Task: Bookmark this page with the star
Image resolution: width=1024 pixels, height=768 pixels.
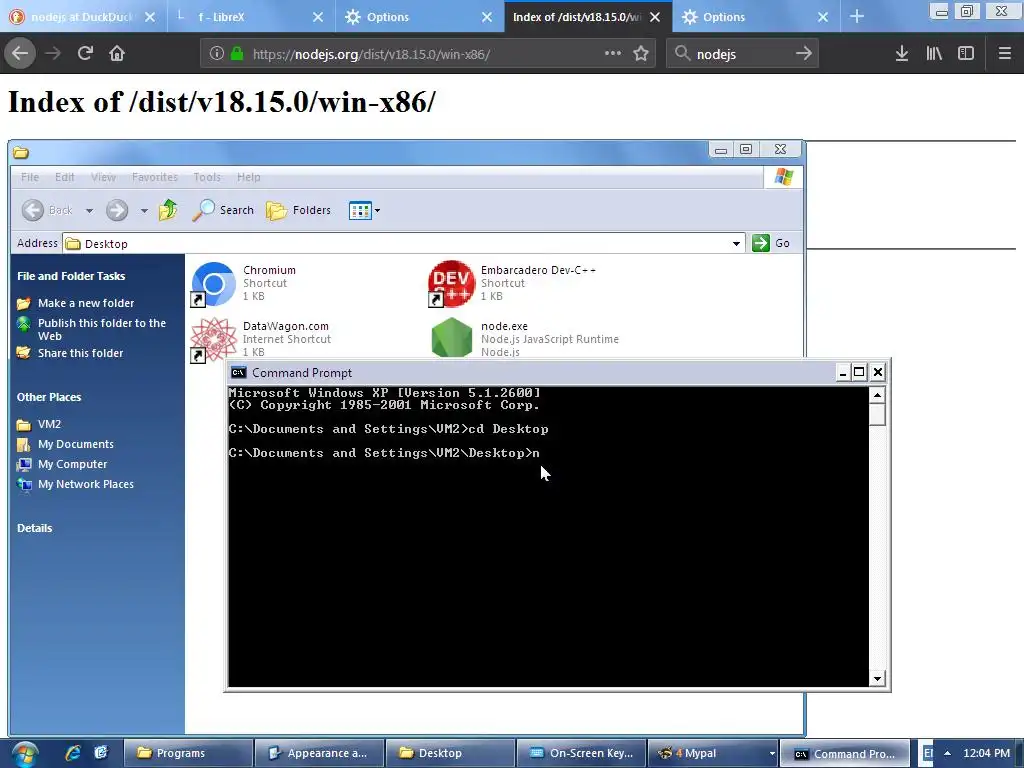Action: 641,53
